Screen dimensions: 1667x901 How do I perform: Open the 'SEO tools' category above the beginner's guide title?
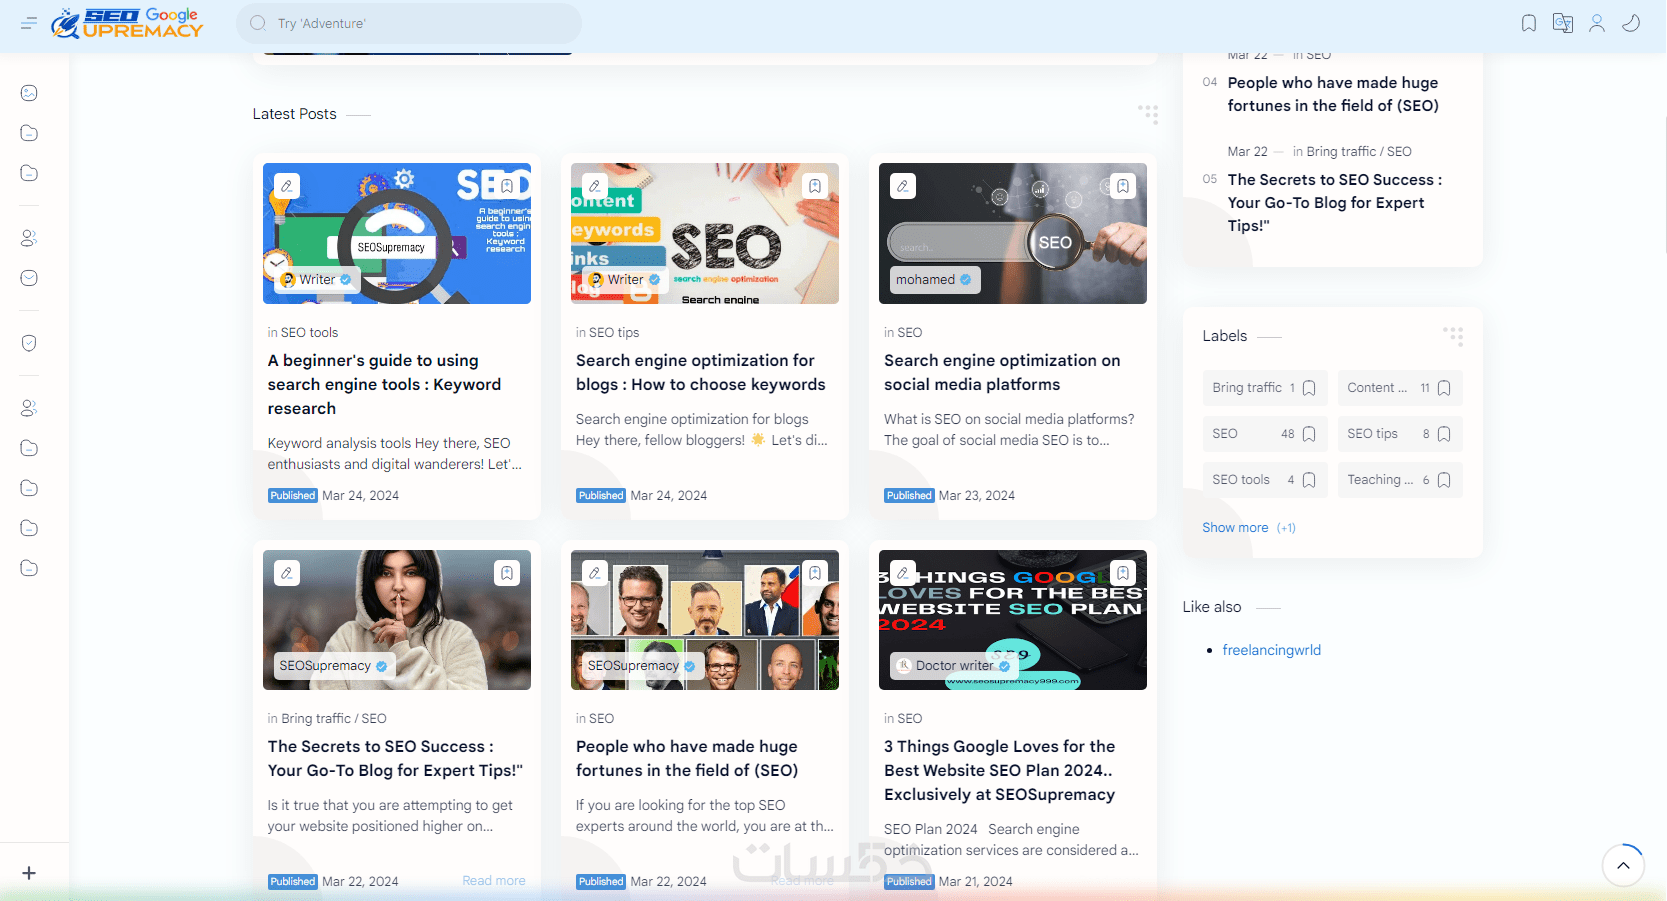click(309, 332)
